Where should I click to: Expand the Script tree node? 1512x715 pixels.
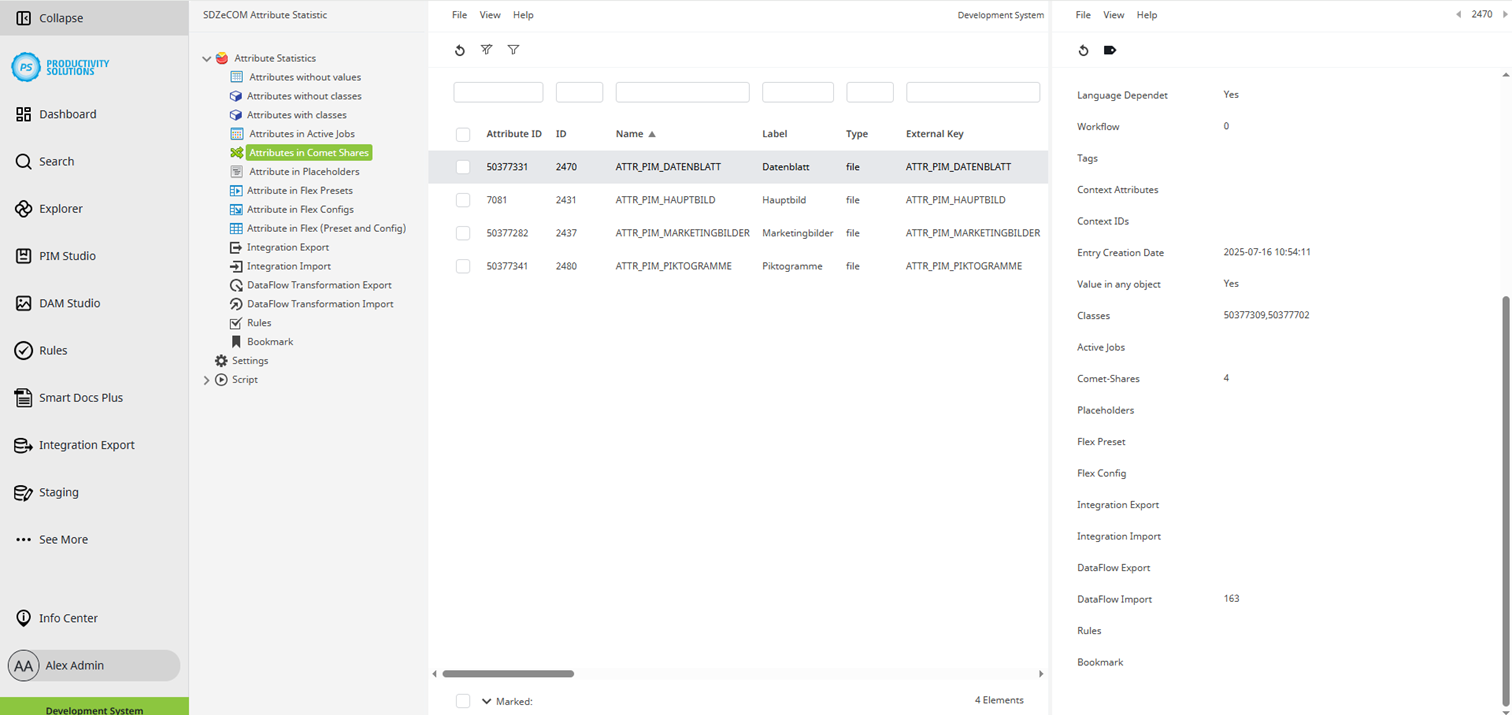pyautogui.click(x=207, y=380)
